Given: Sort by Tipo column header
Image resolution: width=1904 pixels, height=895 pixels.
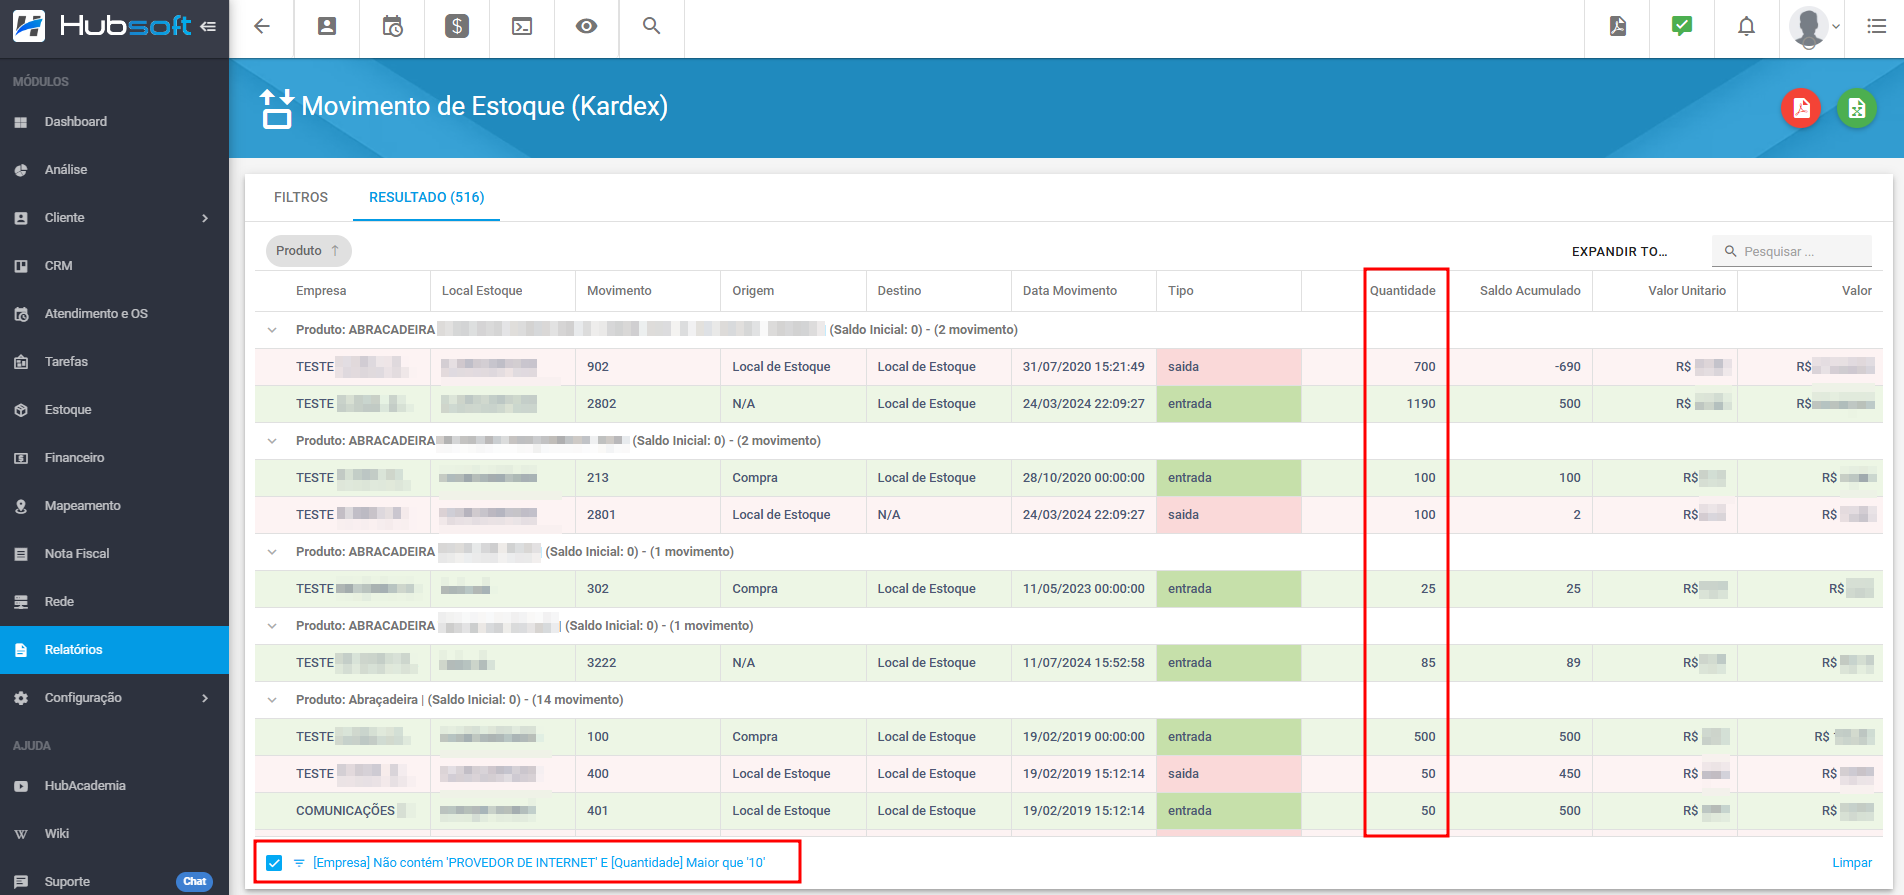Looking at the screenshot, I should pos(1181,291).
